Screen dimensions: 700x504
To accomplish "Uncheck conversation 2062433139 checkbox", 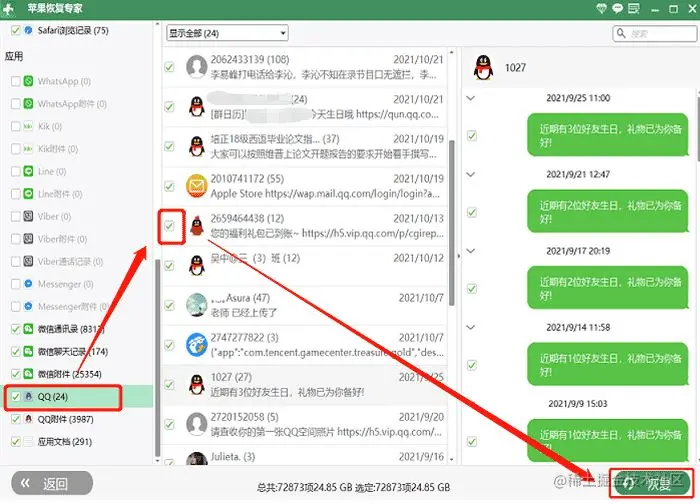I will (x=169, y=67).
